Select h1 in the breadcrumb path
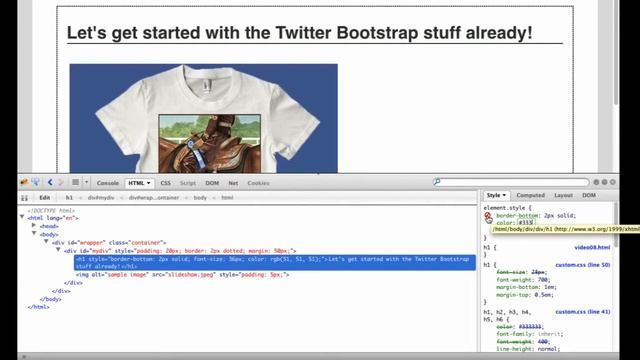The height and width of the screenshot is (360, 640). (x=69, y=198)
